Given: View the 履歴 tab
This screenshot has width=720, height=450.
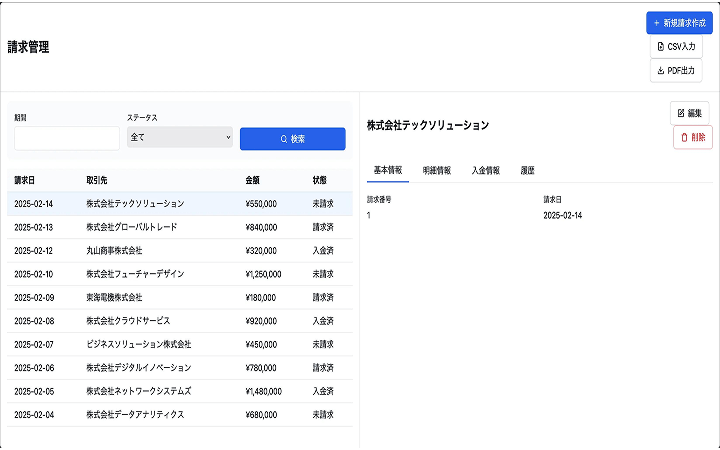Looking at the screenshot, I should [527, 171].
